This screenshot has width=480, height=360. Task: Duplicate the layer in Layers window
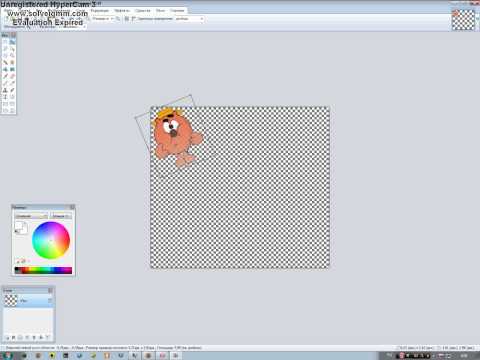pyautogui.click(x=20, y=337)
